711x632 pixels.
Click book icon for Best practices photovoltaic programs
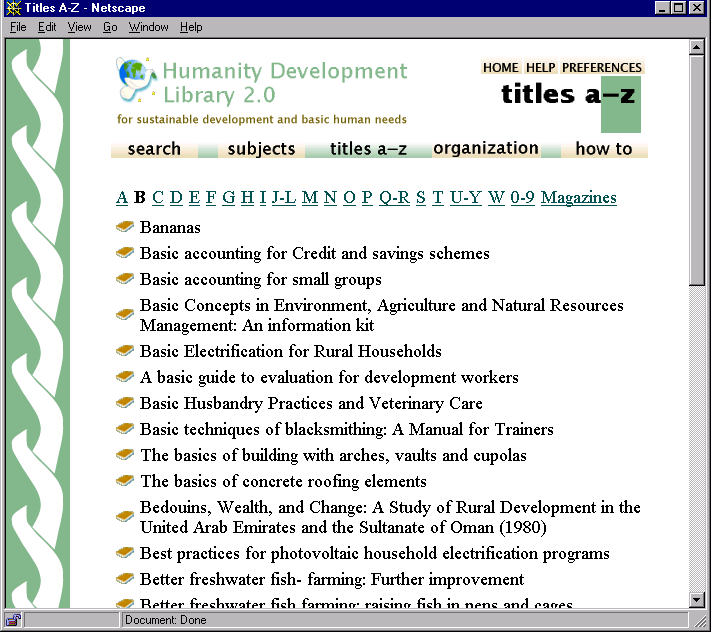click(x=125, y=554)
